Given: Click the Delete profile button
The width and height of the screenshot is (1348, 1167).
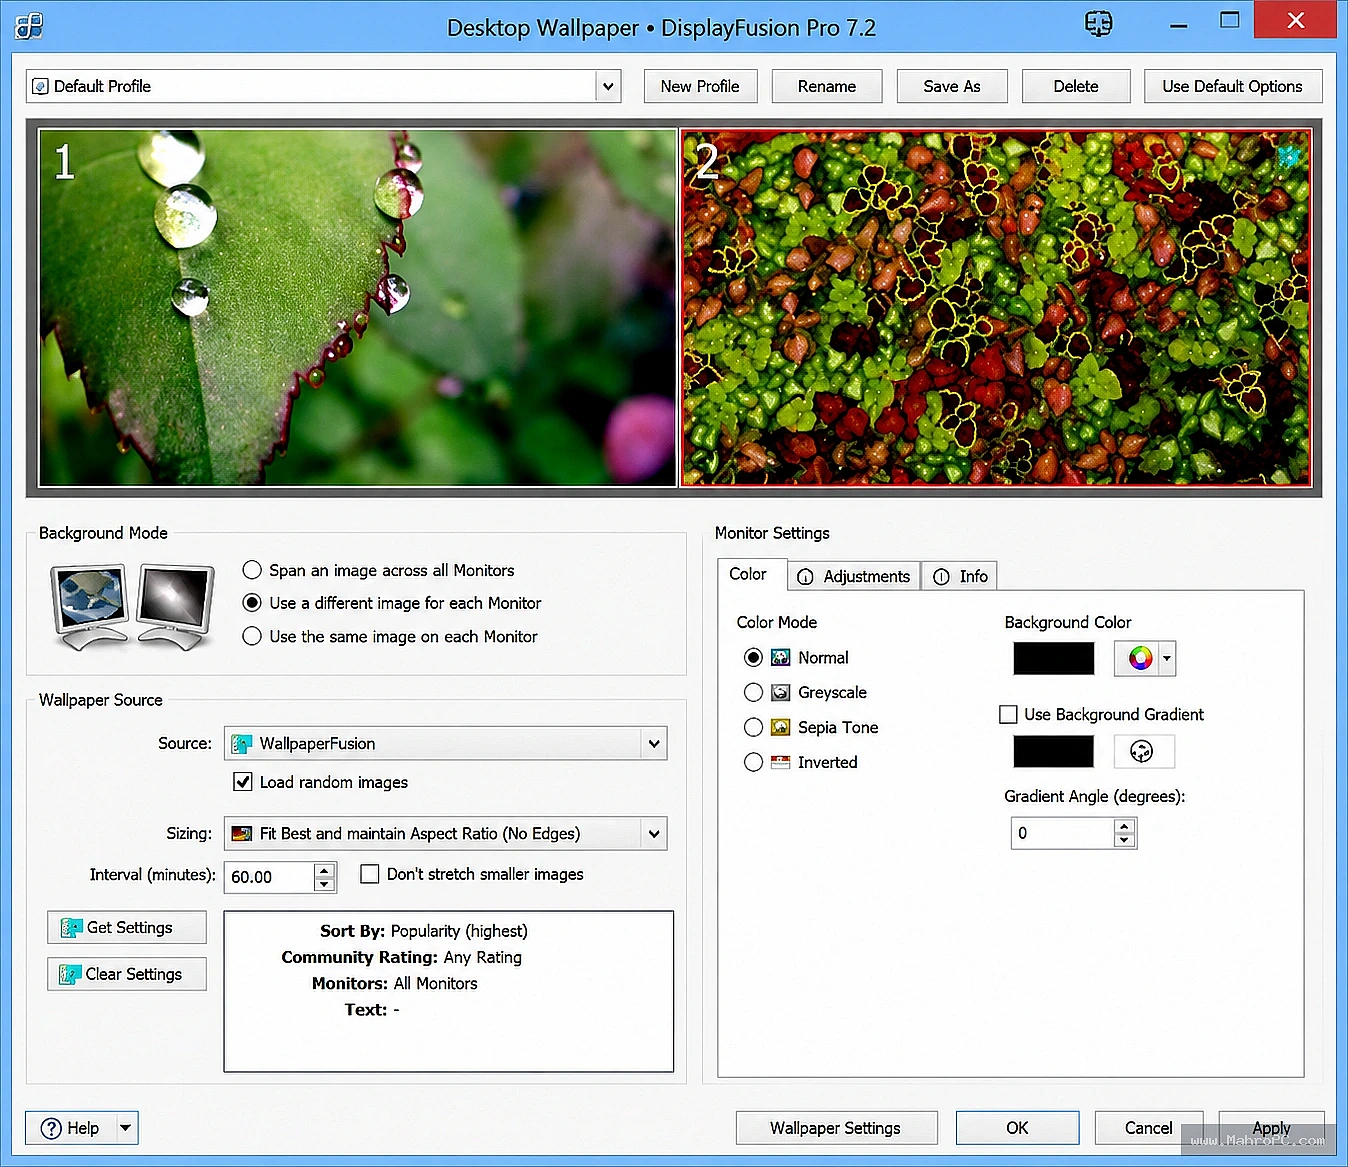Looking at the screenshot, I should pos(1076,87).
